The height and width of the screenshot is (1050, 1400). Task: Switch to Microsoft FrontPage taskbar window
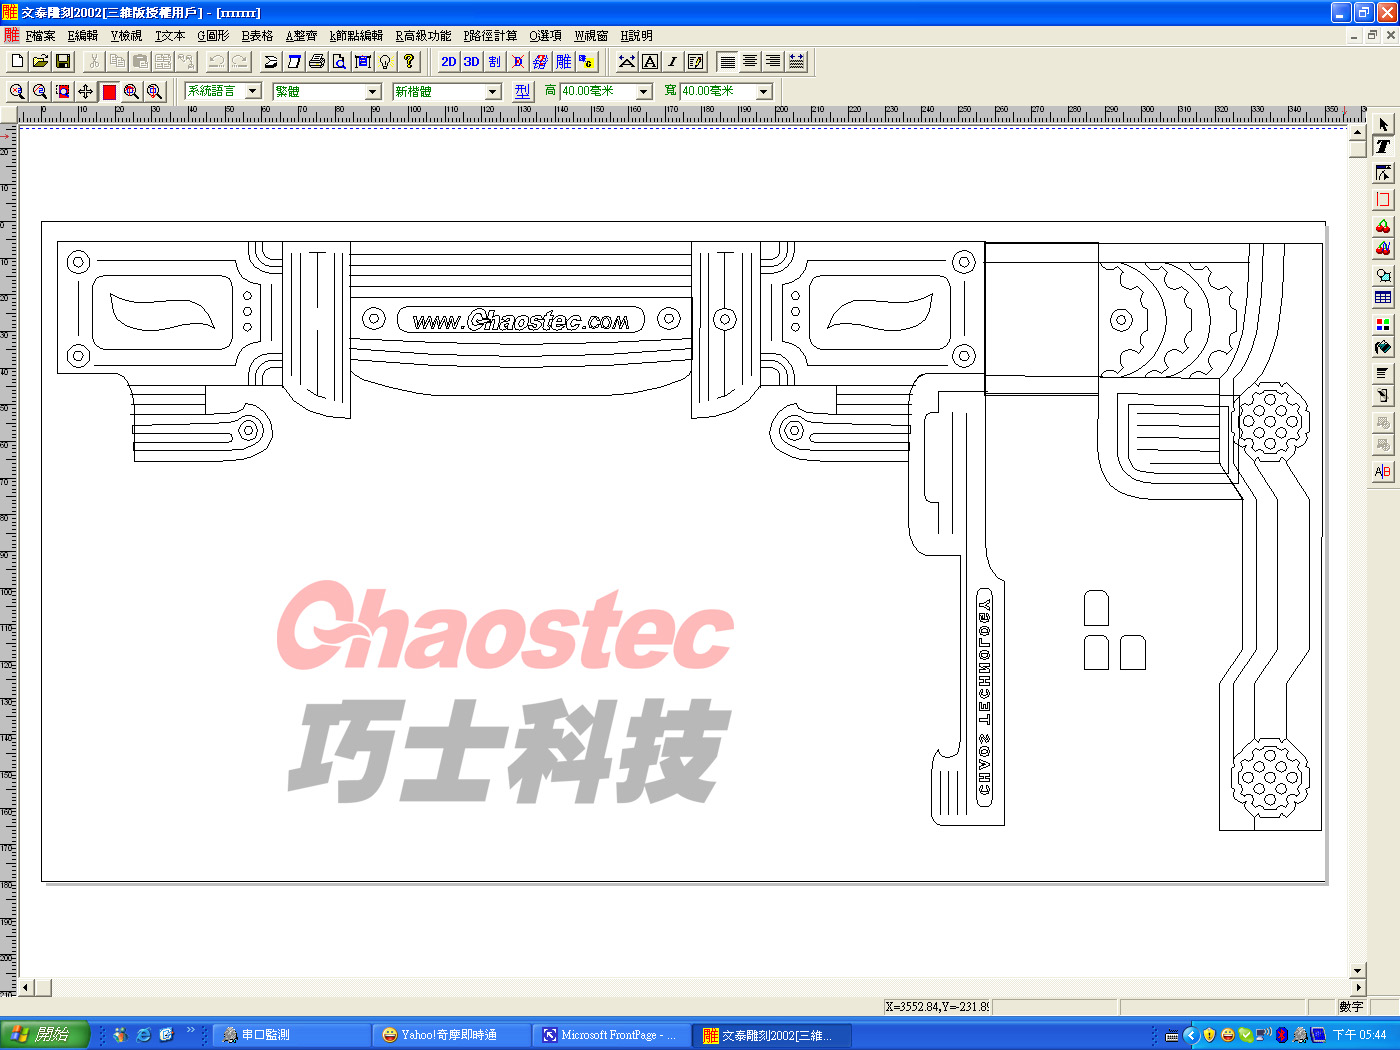click(x=611, y=1035)
